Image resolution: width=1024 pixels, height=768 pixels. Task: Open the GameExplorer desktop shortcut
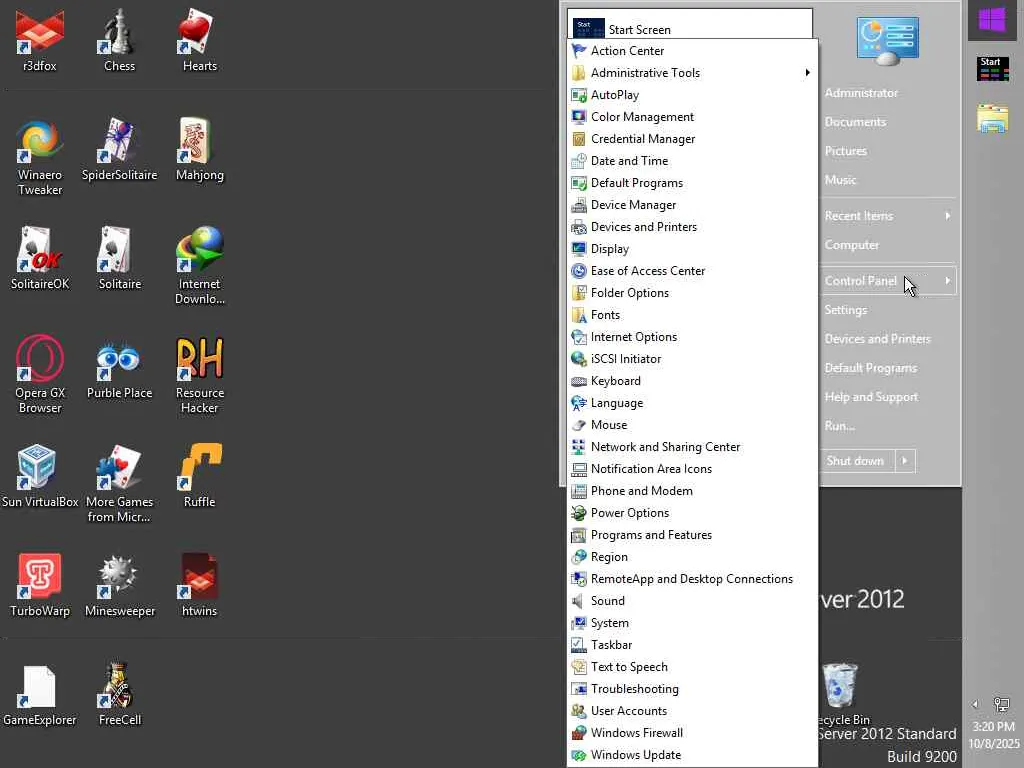pos(40,695)
